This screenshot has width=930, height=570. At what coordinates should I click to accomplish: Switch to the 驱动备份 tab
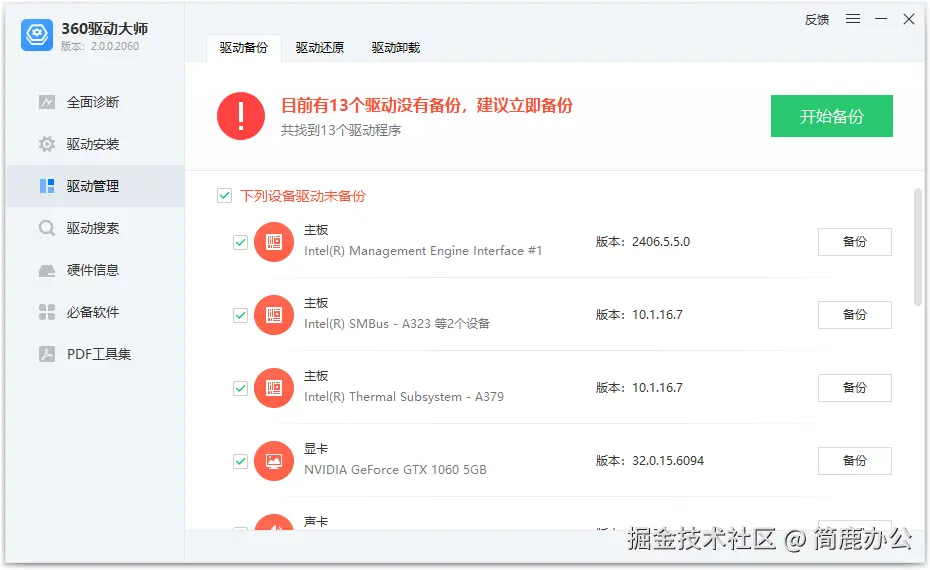point(244,48)
